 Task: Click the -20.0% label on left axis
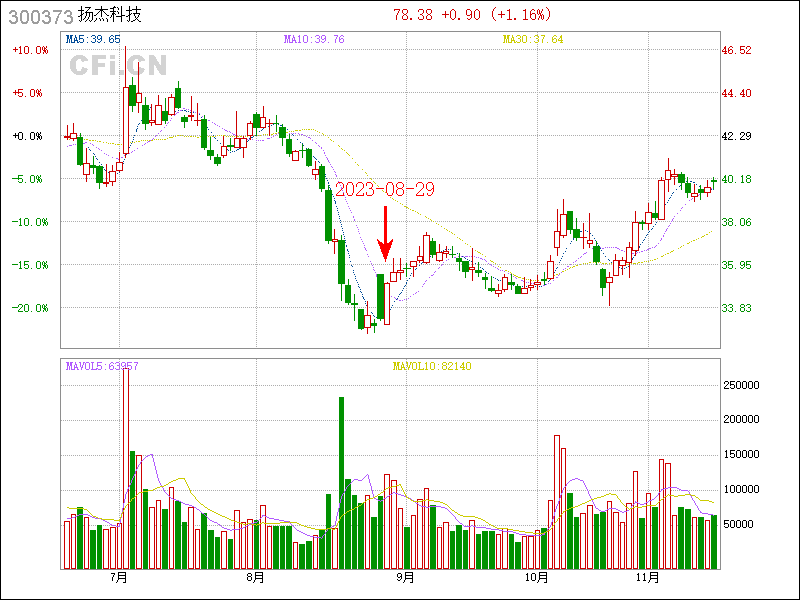click(29, 308)
